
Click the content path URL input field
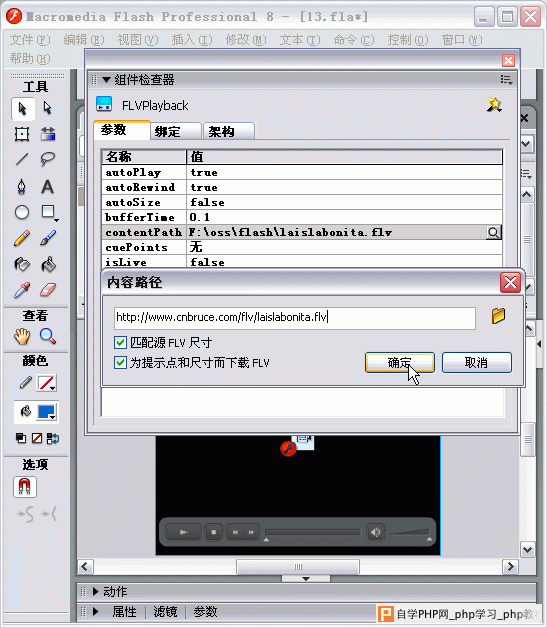click(295, 318)
